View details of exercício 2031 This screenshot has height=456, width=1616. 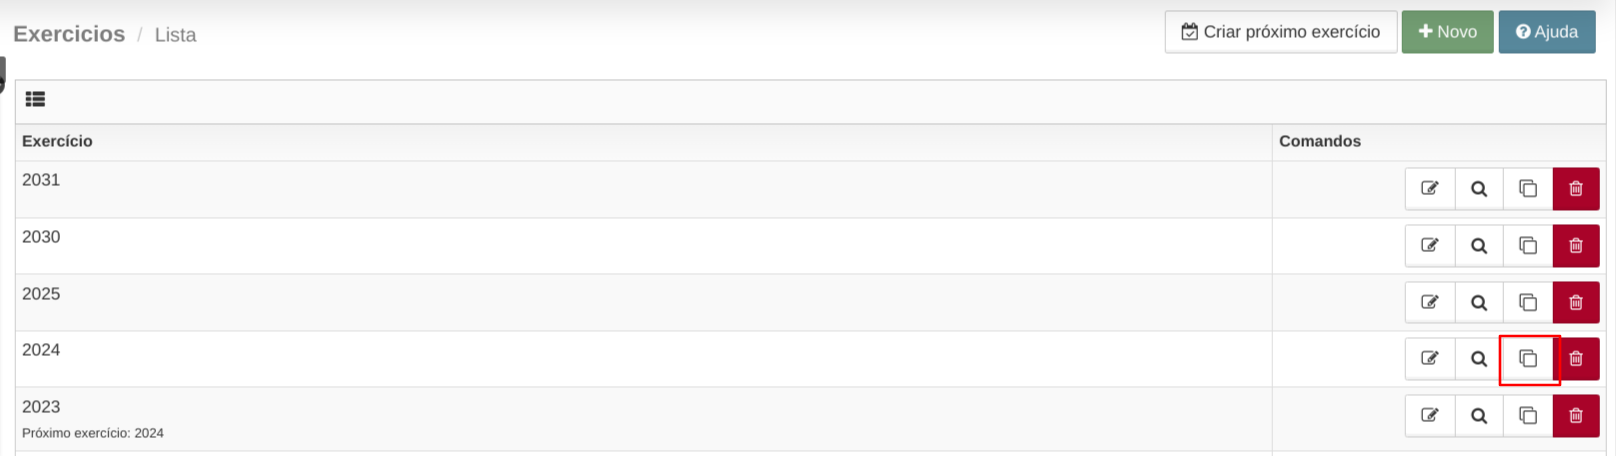(1479, 189)
